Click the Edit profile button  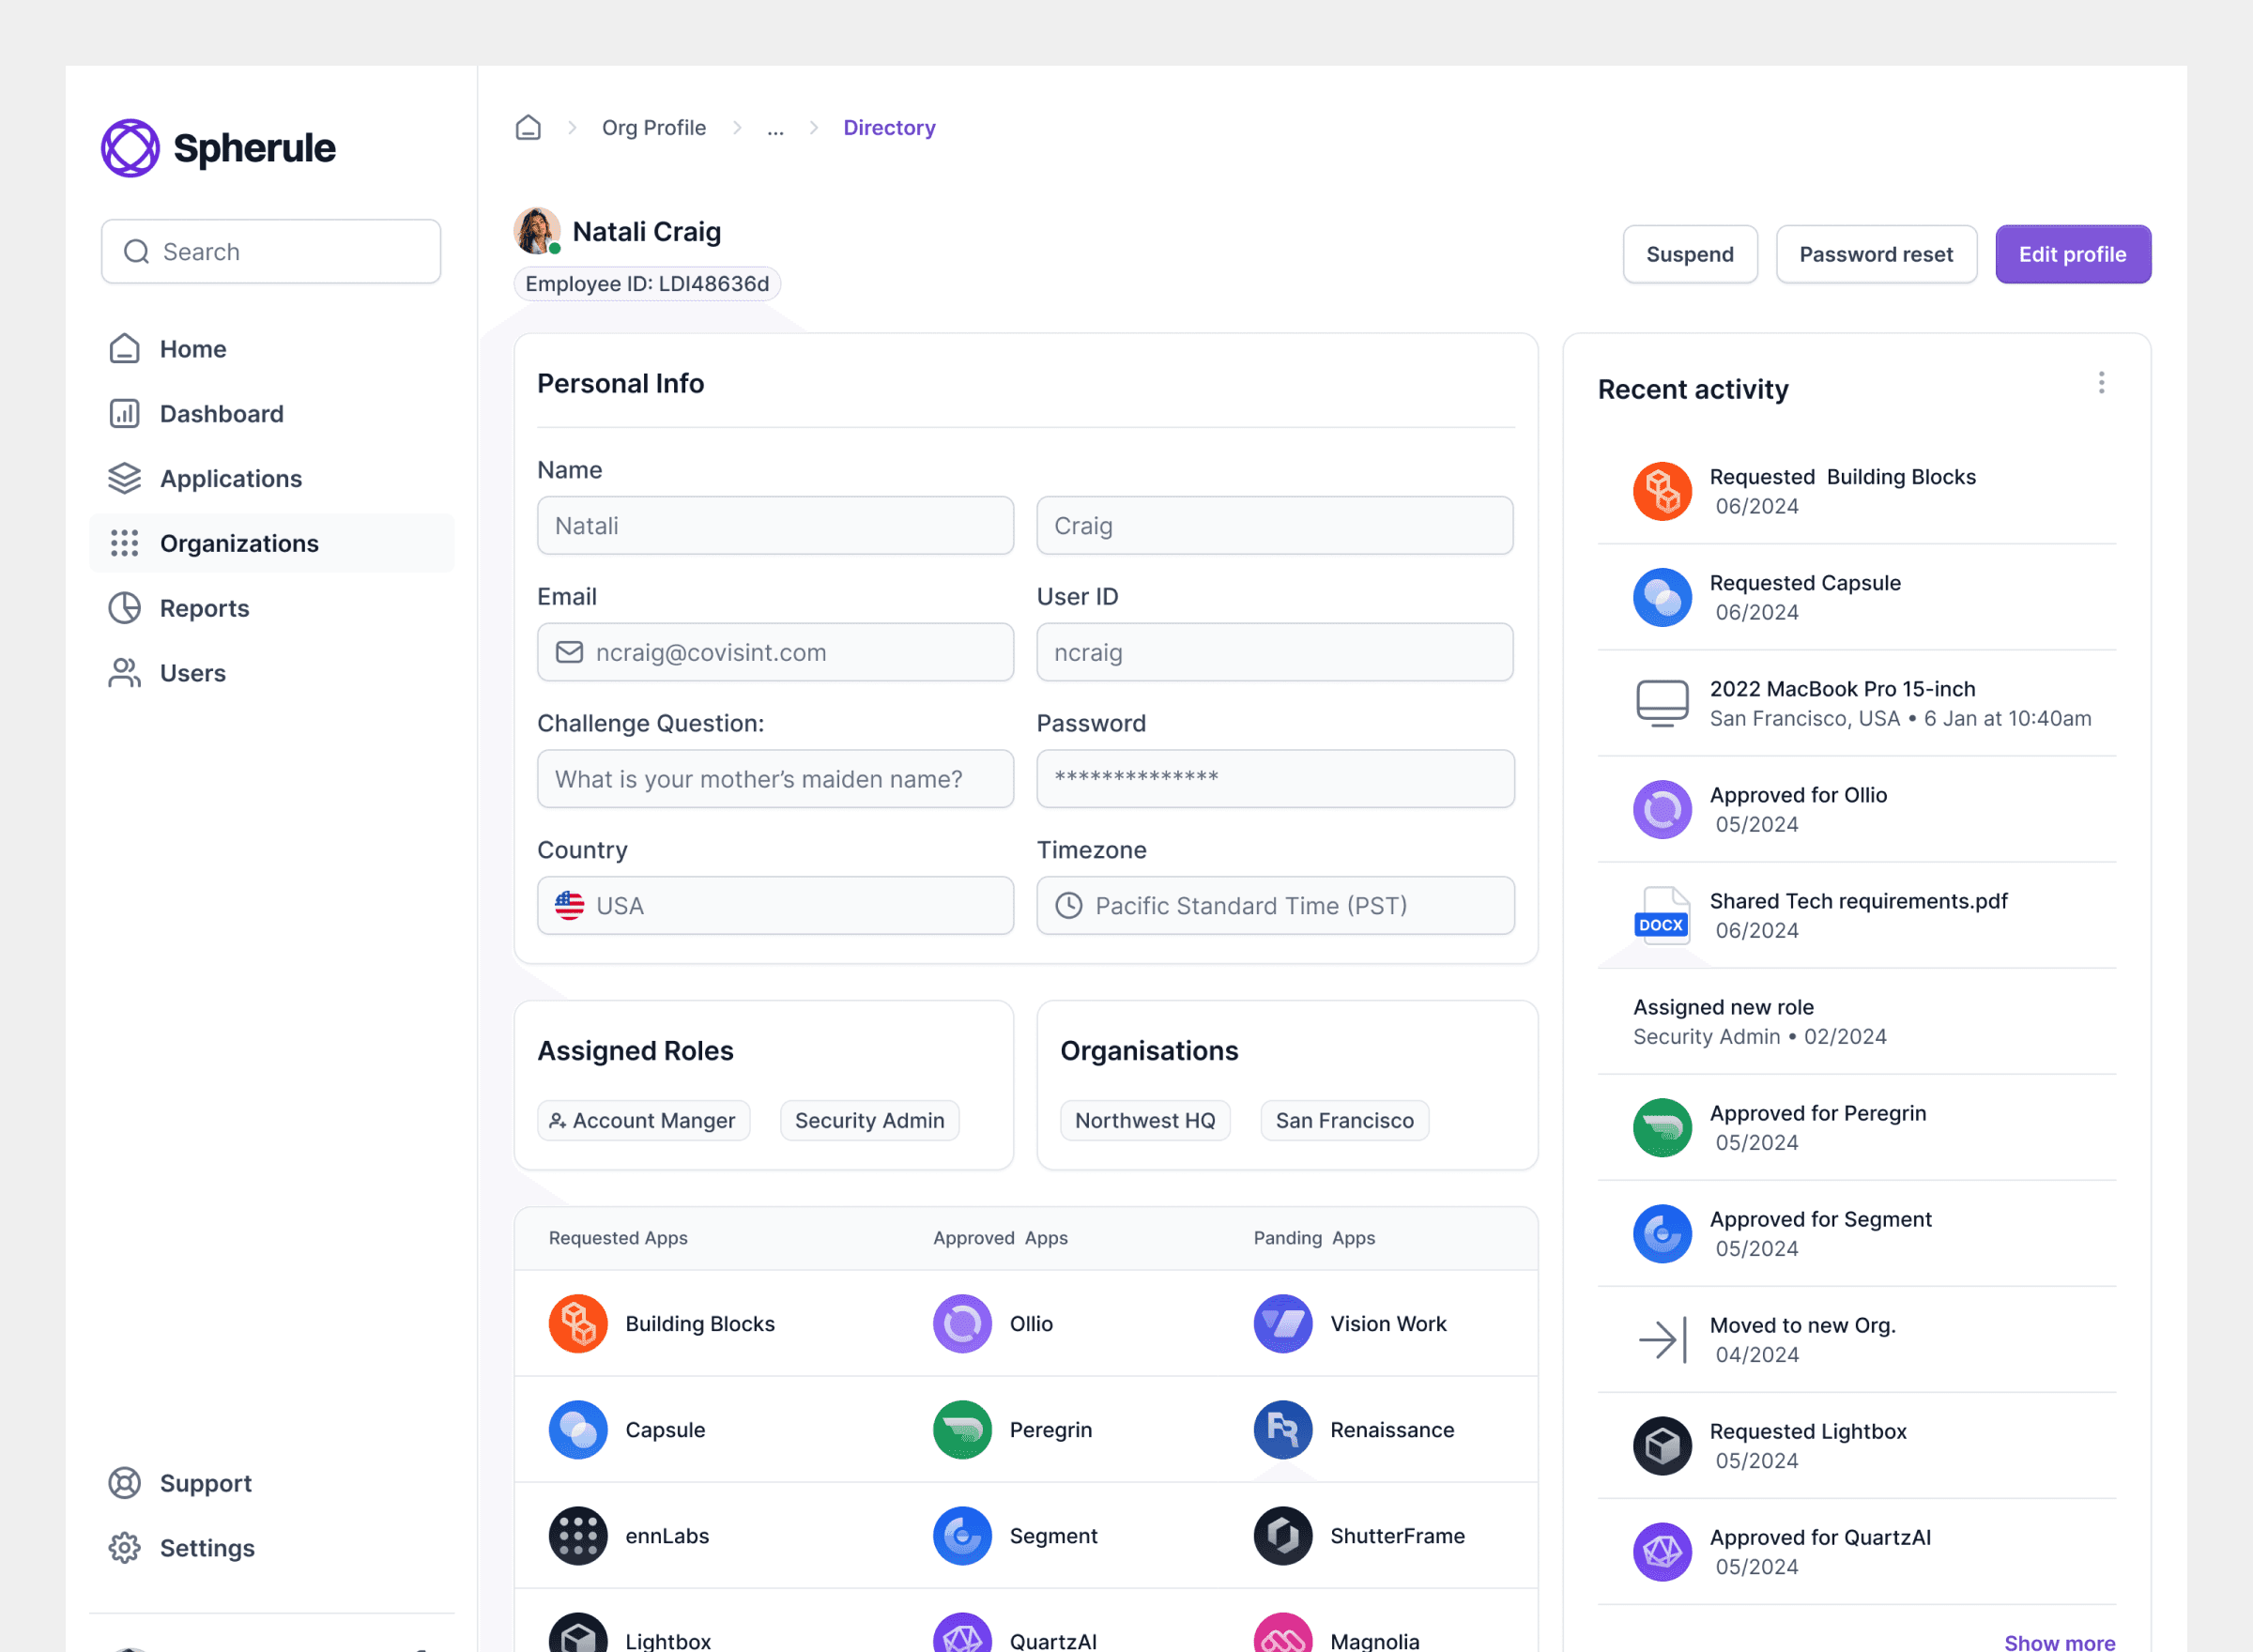(2072, 254)
